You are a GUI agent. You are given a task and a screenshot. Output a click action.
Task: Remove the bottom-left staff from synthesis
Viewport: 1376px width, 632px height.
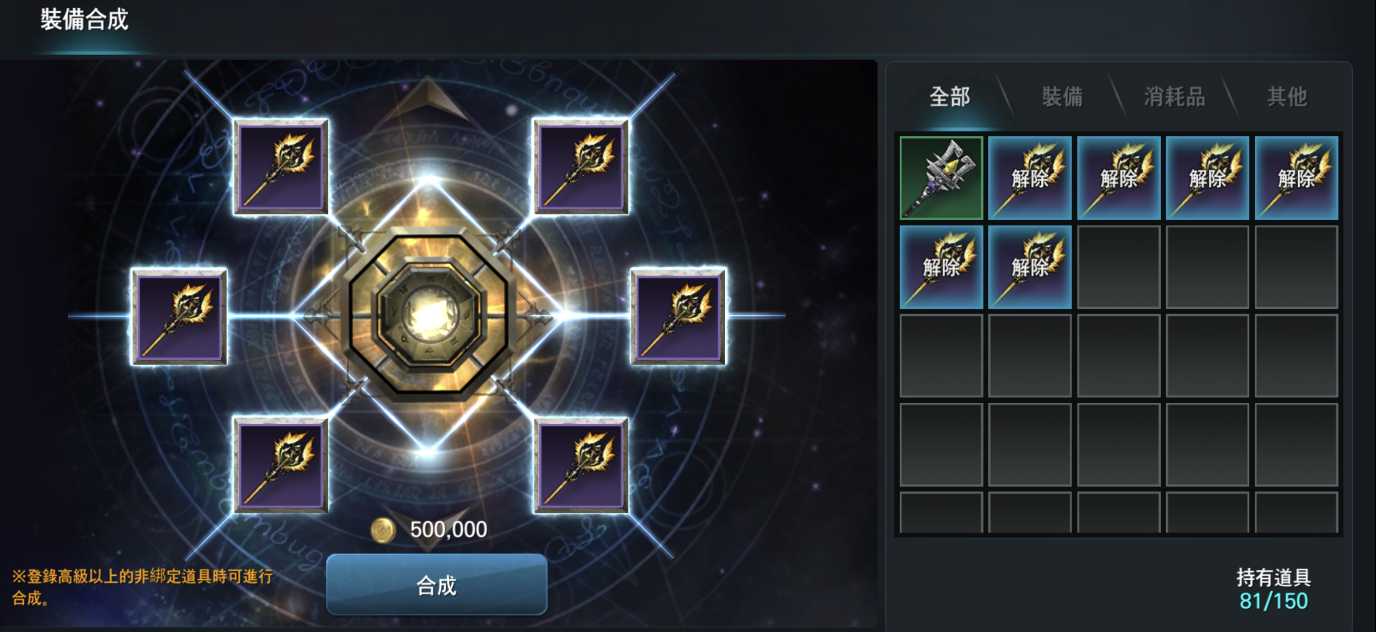(281, 465)
